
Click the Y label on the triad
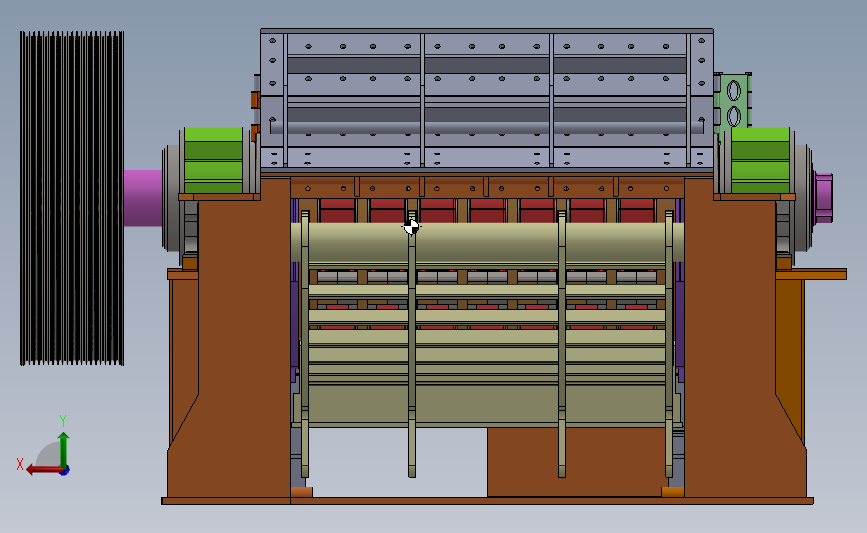[62, 421]
